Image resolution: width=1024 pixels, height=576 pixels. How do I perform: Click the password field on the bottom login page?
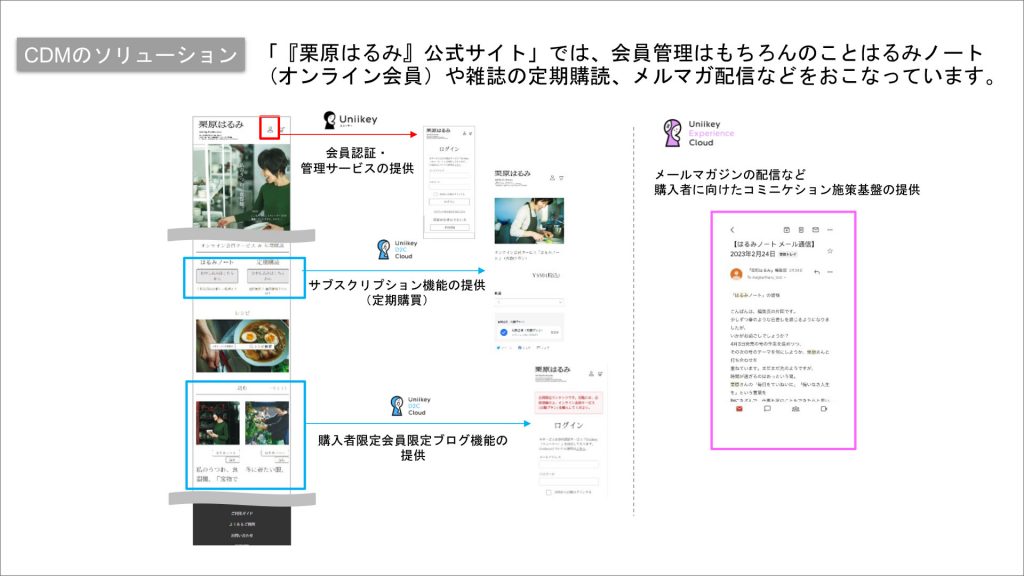point(569,481)
